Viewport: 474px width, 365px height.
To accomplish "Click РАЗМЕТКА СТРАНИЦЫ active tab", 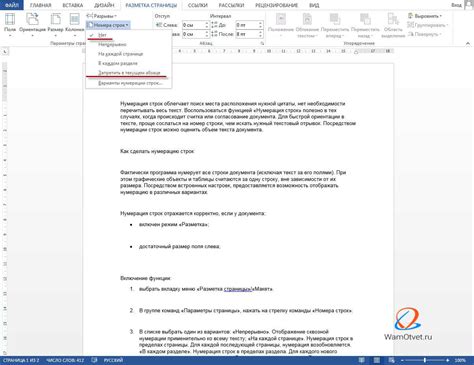I will click(151, 5).
